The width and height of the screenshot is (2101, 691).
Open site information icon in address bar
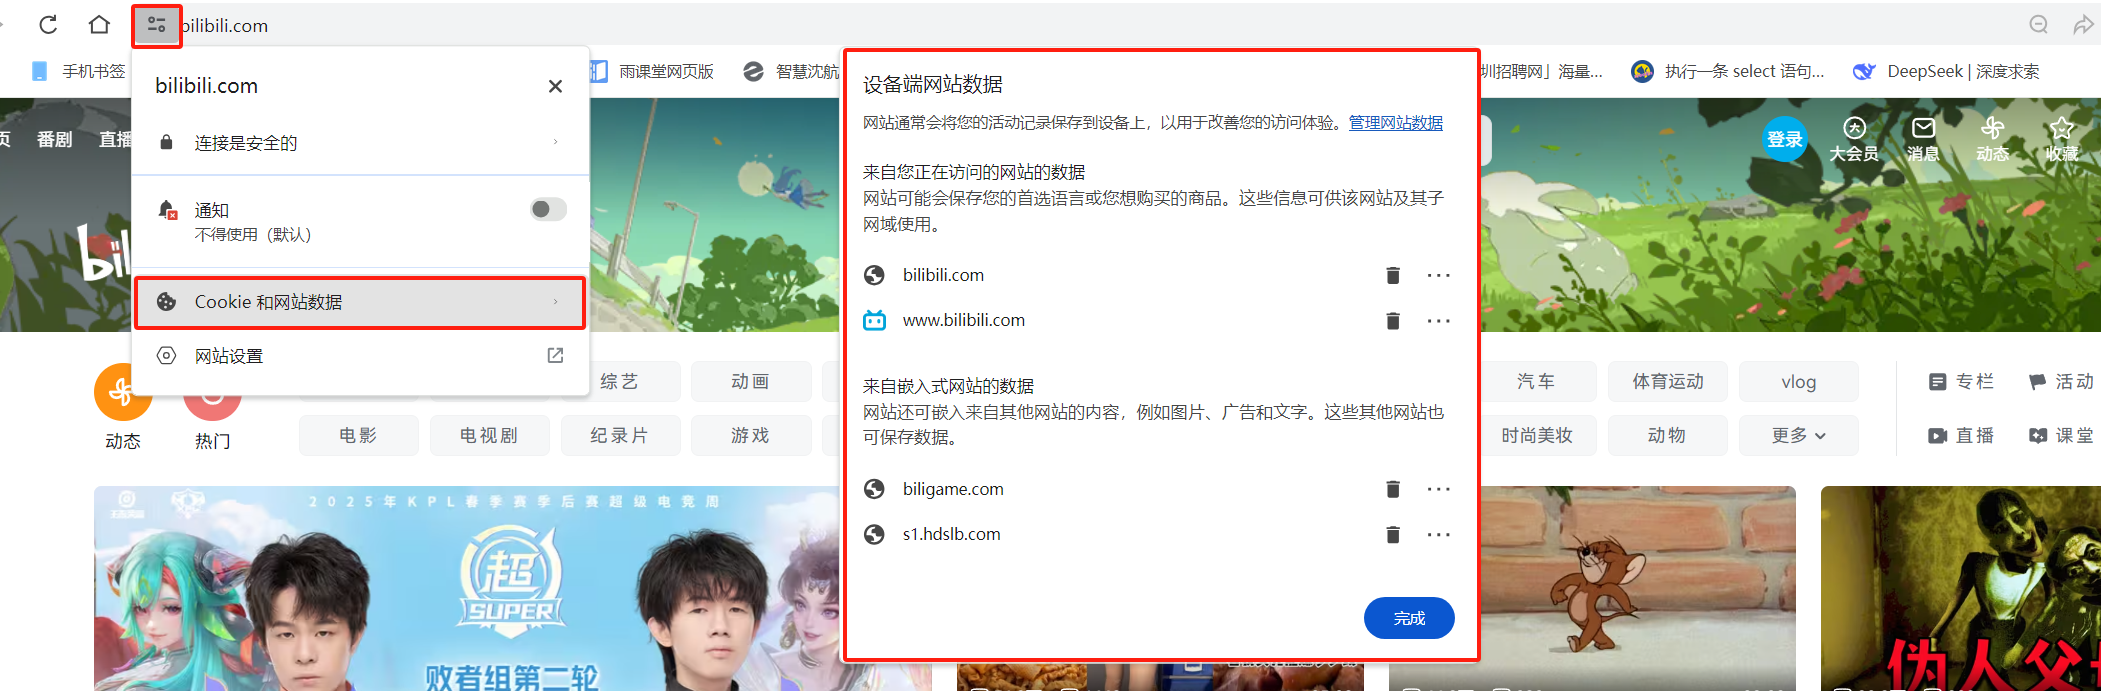coord(157,25)
